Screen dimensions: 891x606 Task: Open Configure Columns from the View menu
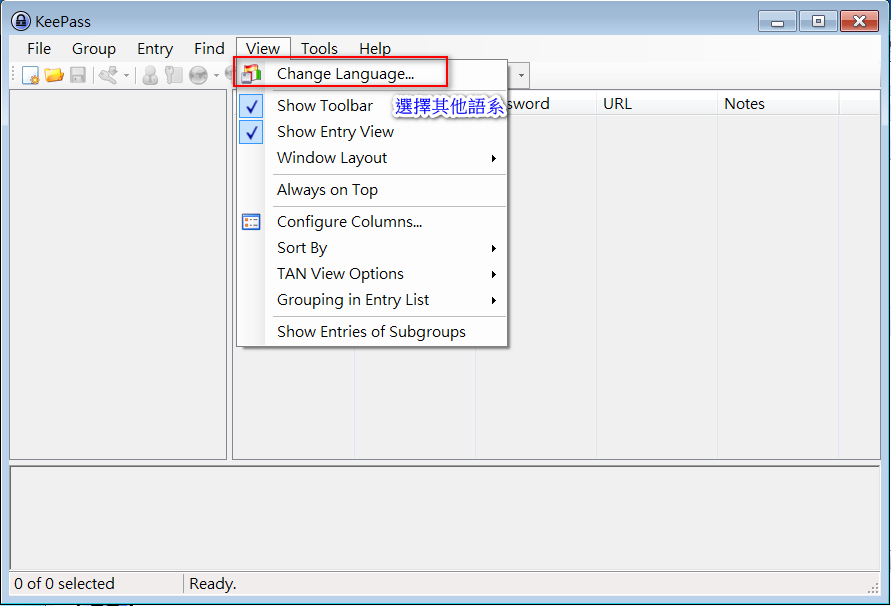pos(371,222)
